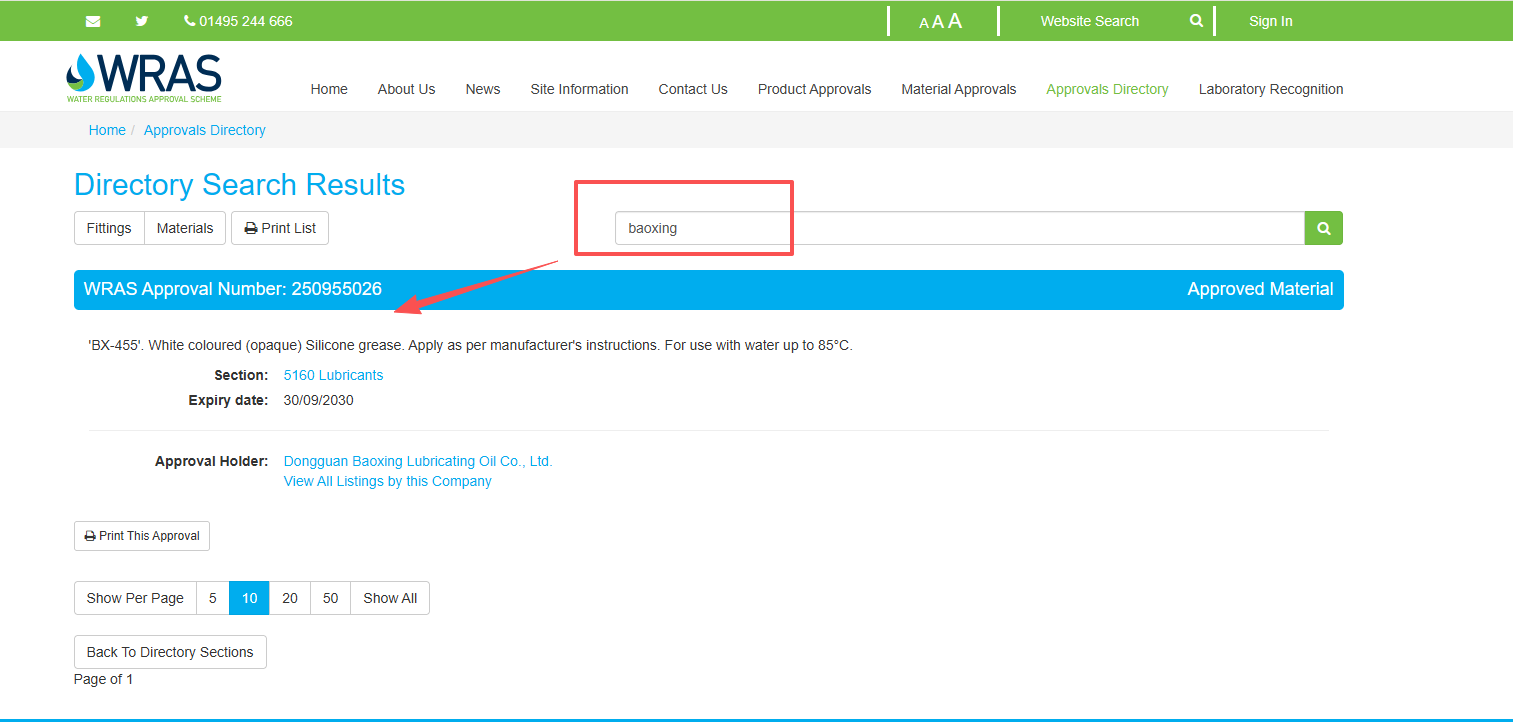Click the envelope email icon

(93, 21)
